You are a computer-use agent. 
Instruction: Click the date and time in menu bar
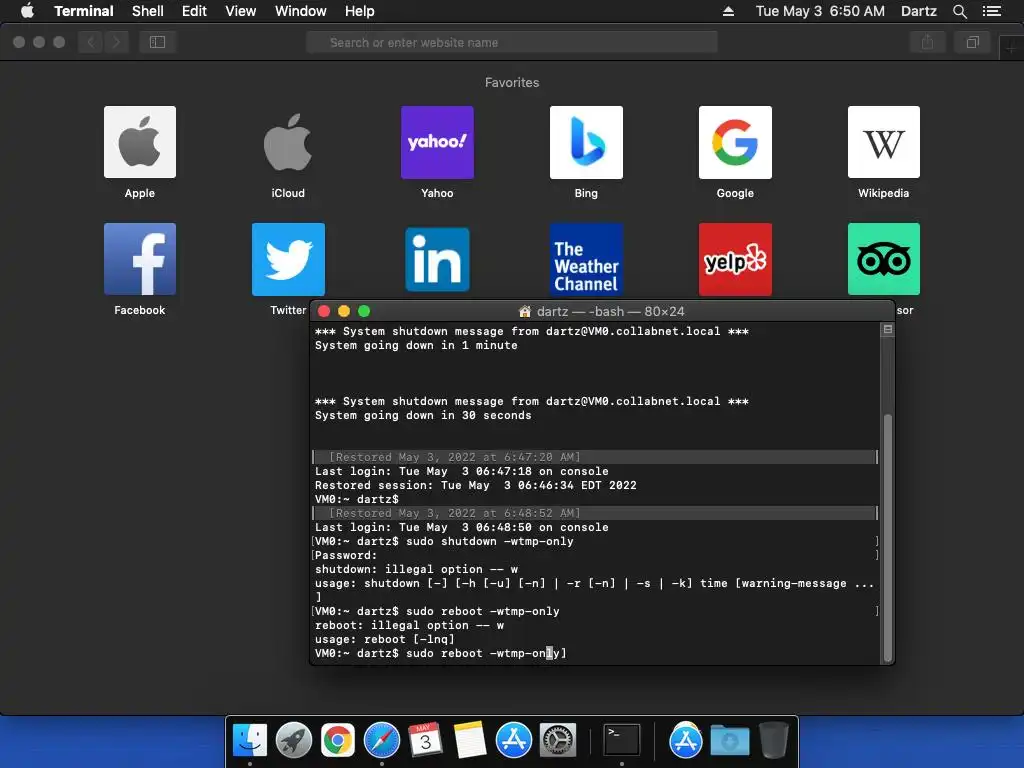point(820,11)
